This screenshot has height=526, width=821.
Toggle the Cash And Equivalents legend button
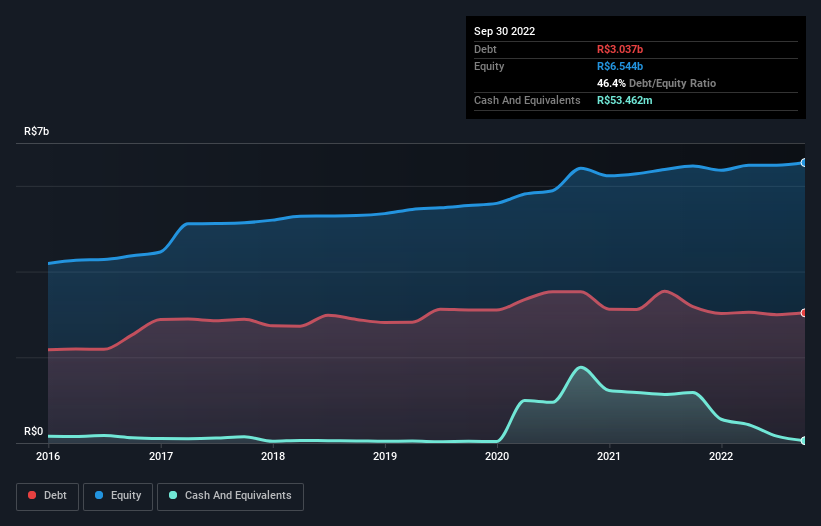[230, 496]
